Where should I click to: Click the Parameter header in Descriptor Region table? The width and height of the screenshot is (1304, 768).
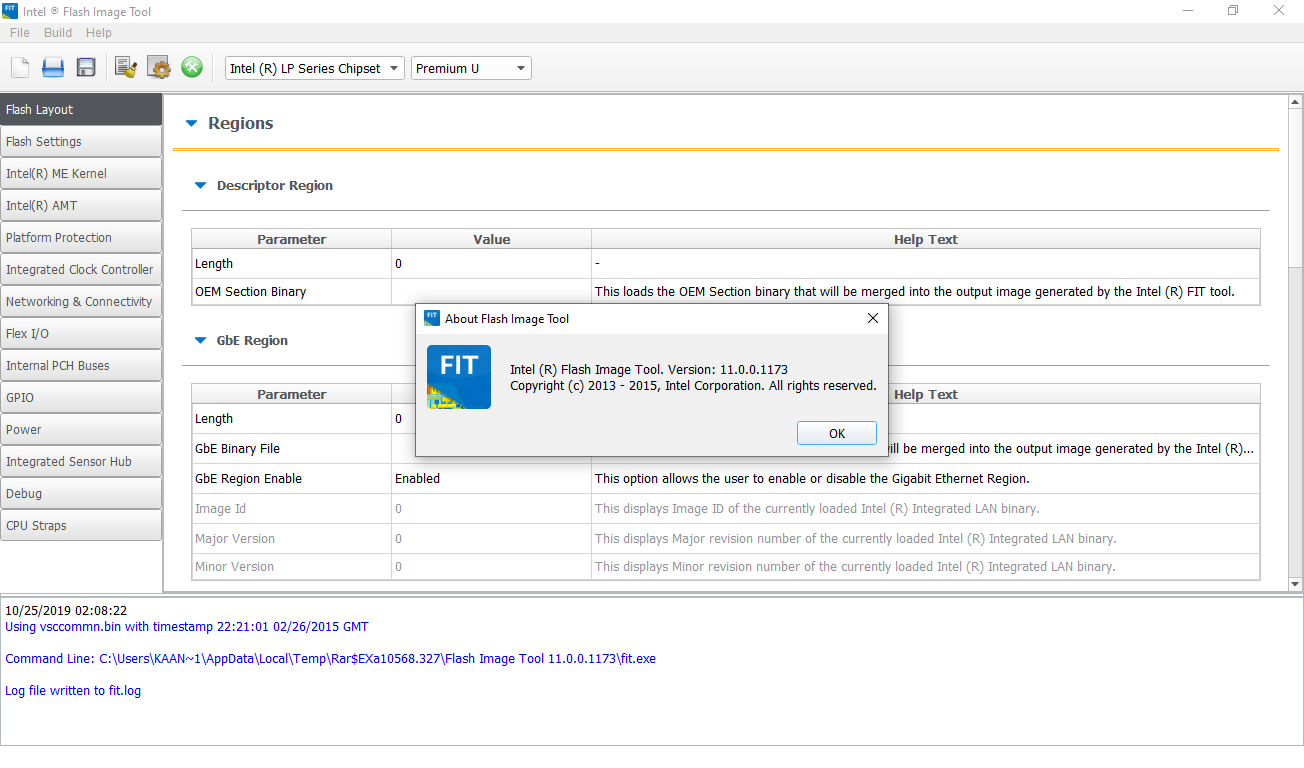[x=292, y=240]
